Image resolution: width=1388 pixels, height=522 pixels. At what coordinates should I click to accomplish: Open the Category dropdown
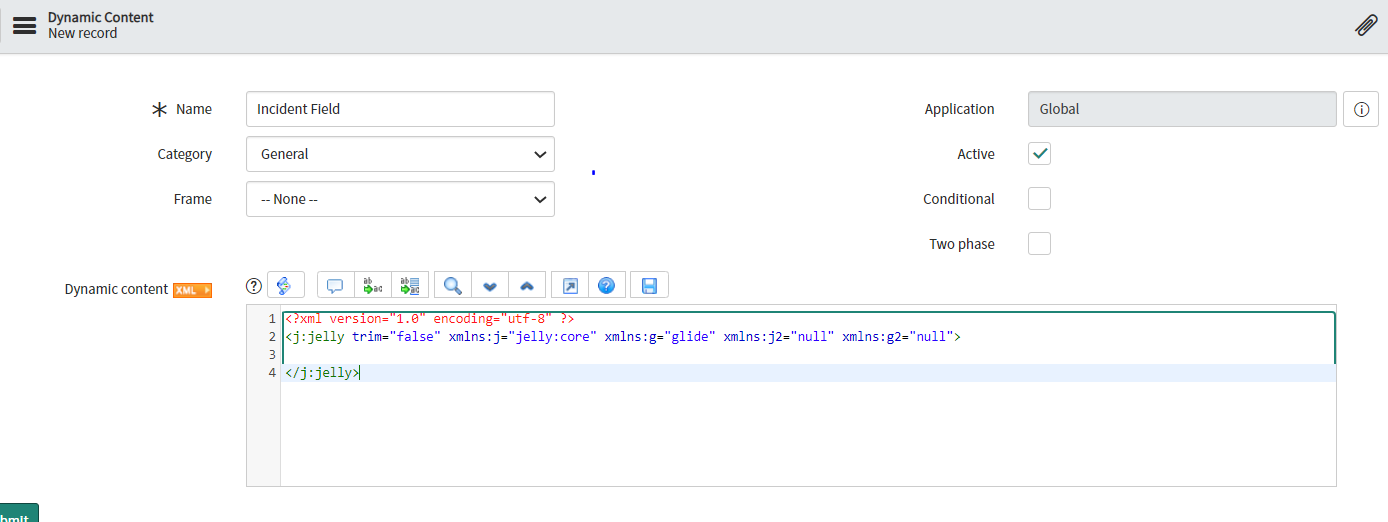click(x=400, y=154)
